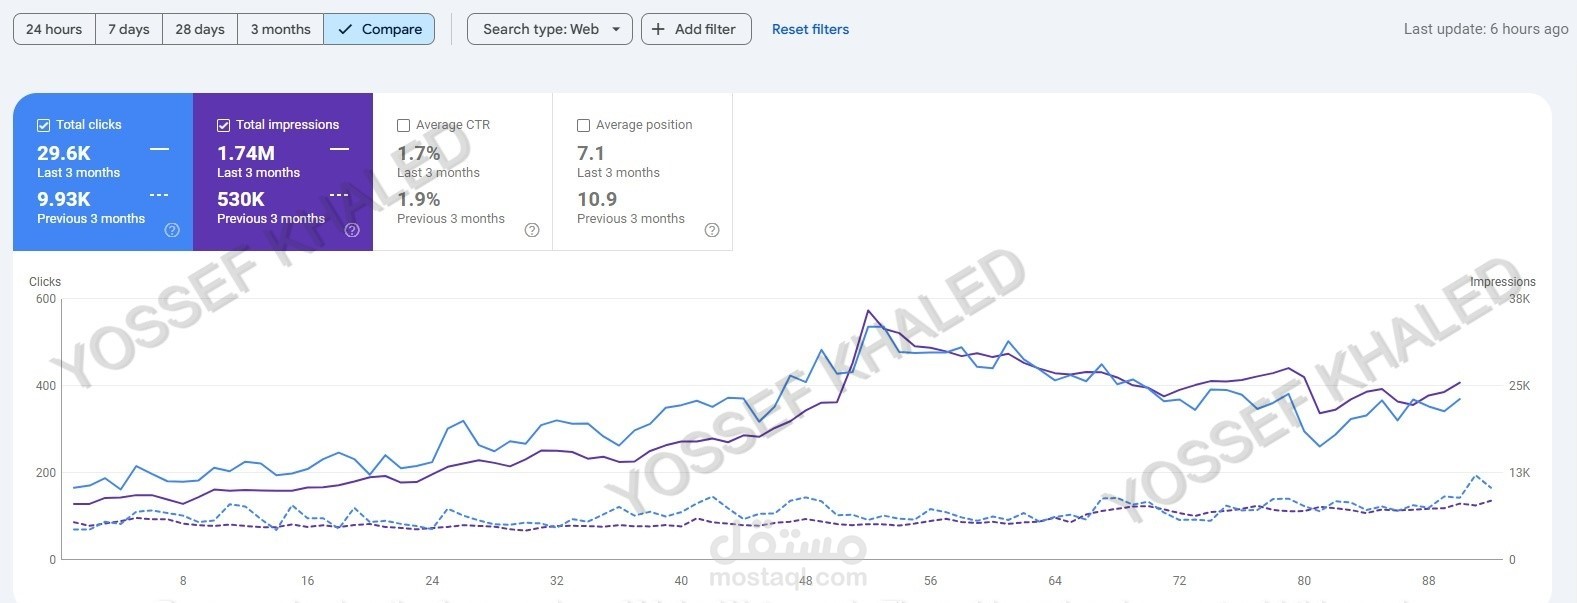Click the Add filter button
This screenshot has height=603, width=1577.
click(696, 29)
